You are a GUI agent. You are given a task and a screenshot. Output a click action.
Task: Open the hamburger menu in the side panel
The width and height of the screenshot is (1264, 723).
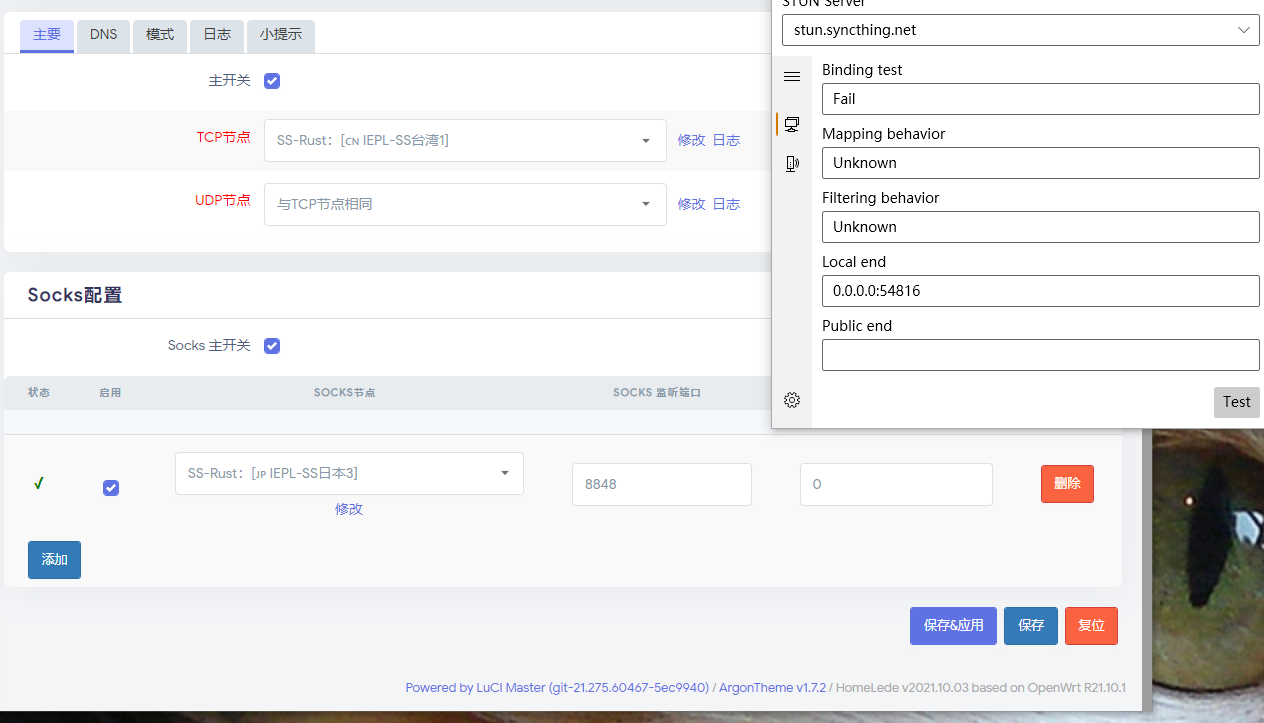pyautogui.click(x=792, y=76)
